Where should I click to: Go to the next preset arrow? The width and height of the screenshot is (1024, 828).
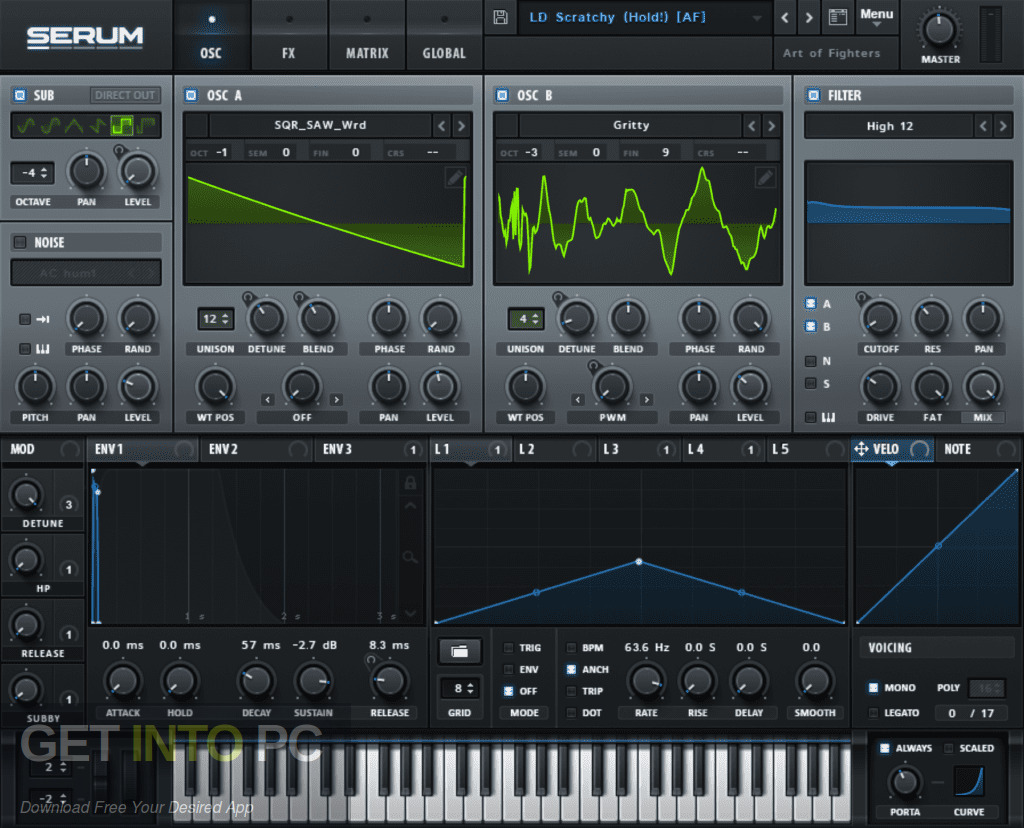(809, 18)
